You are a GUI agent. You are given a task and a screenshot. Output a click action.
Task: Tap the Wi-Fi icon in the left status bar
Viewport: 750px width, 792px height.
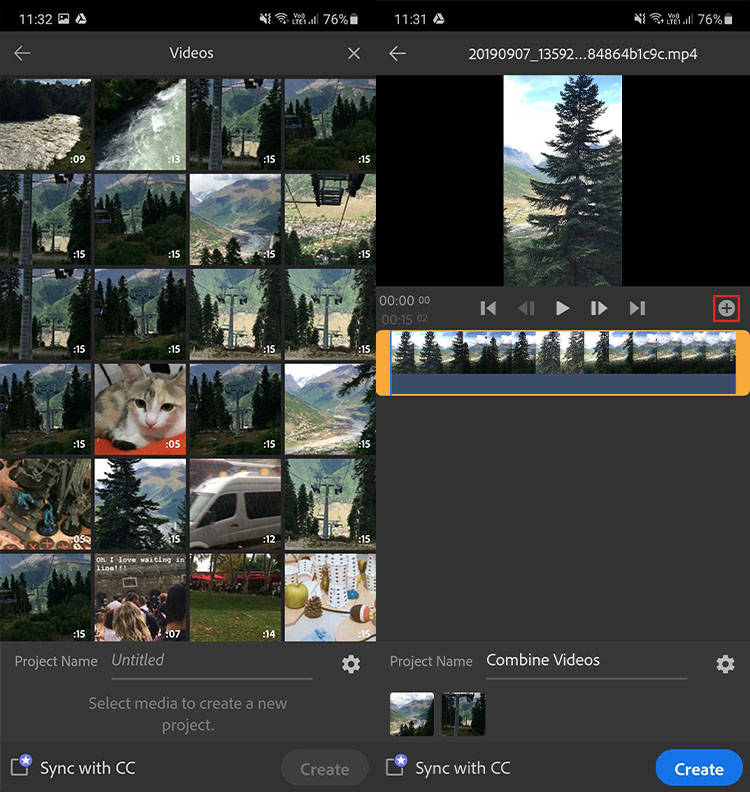click(x=281, y=19)
